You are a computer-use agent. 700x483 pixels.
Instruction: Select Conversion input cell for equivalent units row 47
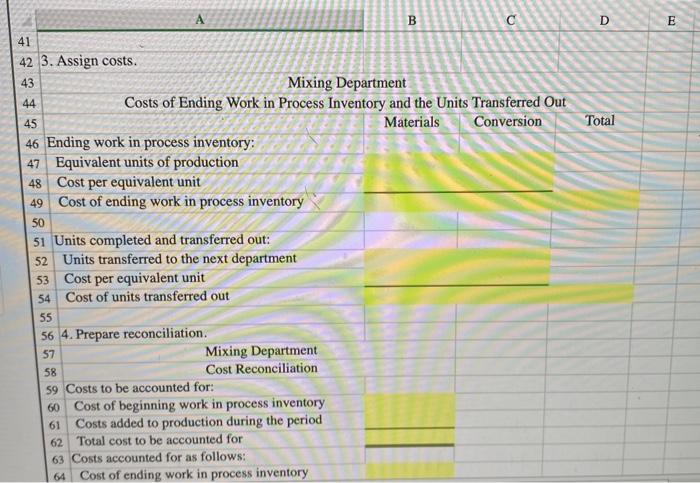click(x=506, y=162)
